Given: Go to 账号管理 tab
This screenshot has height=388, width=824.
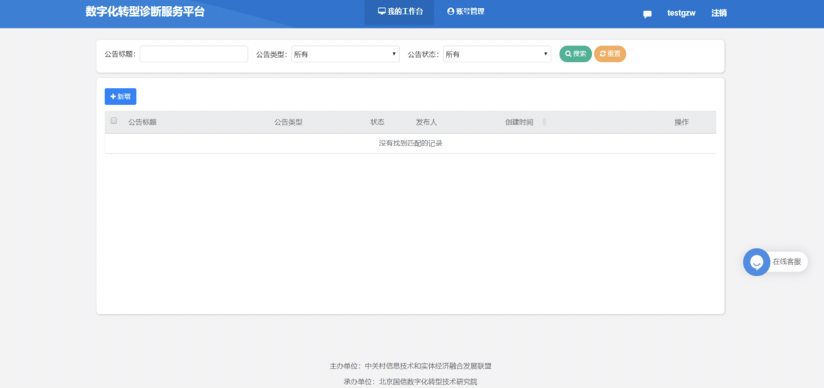Looking at the screenshot, I should [x=466, y=12].
